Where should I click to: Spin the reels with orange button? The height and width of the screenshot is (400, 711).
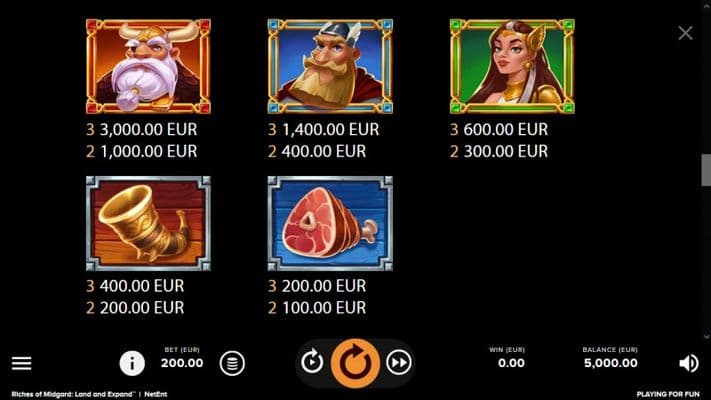click(355, 363)
